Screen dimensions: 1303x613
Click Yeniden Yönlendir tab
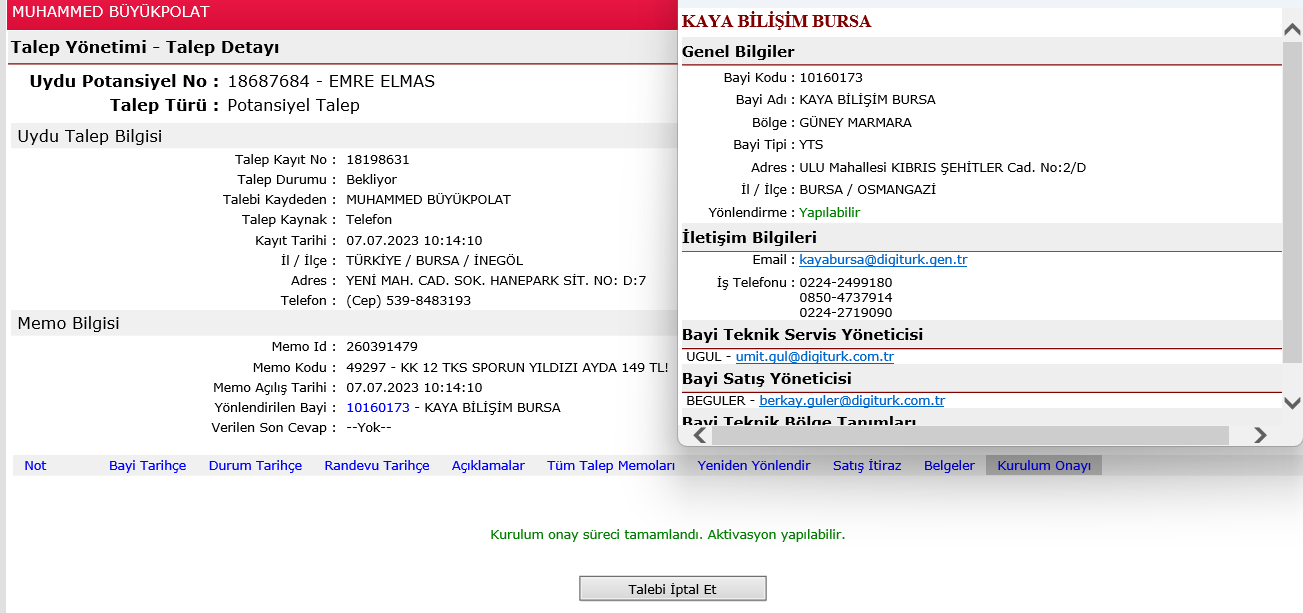754,466
